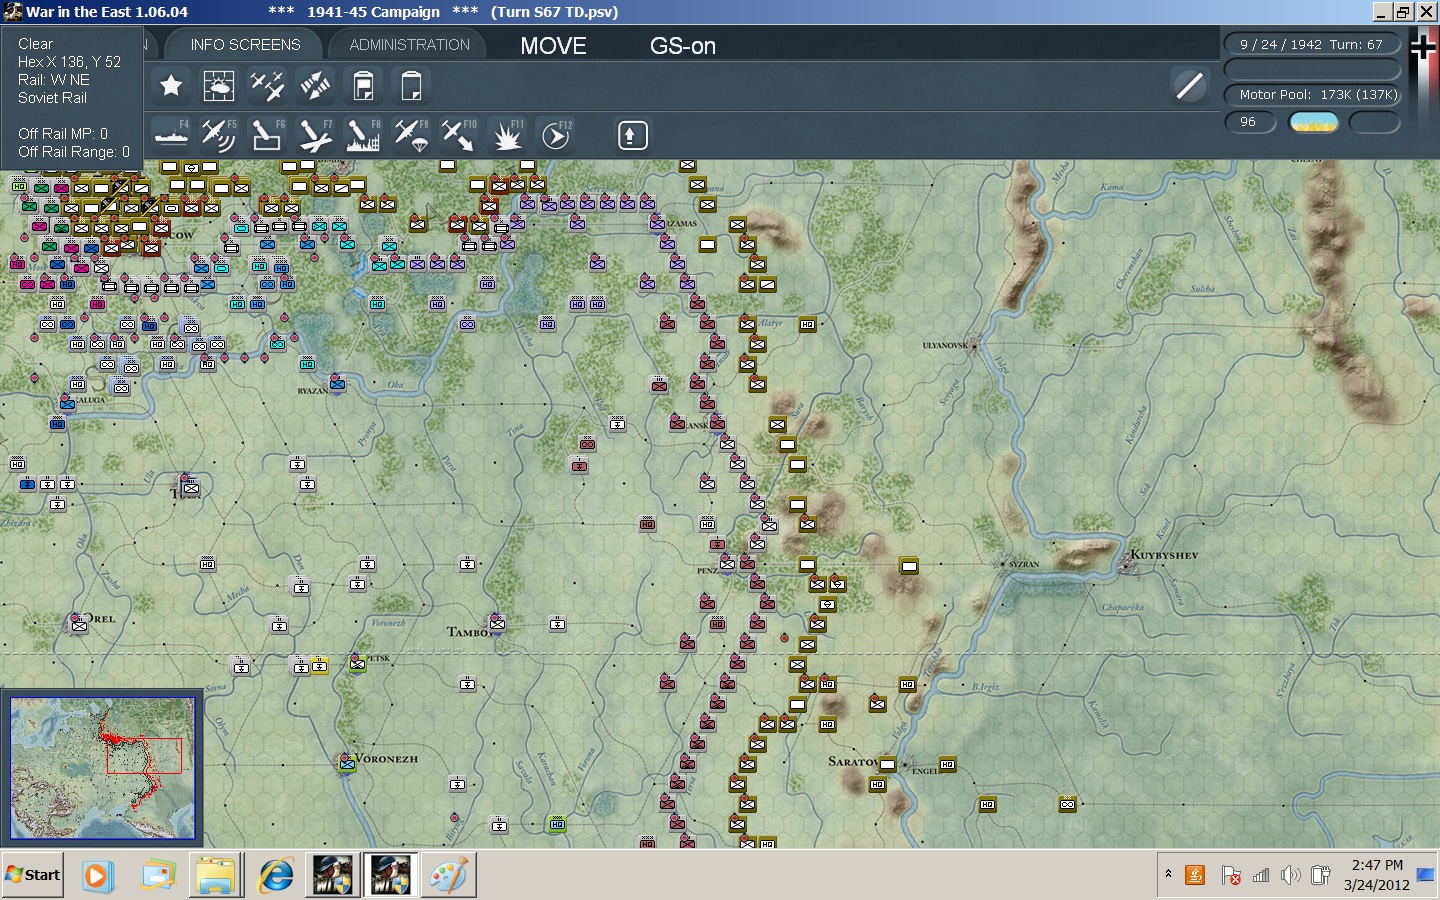The width and height of the screenshot is (1440, 900).
Task: Switch to the INFO SCREENS tab
Action: (245, 45)
